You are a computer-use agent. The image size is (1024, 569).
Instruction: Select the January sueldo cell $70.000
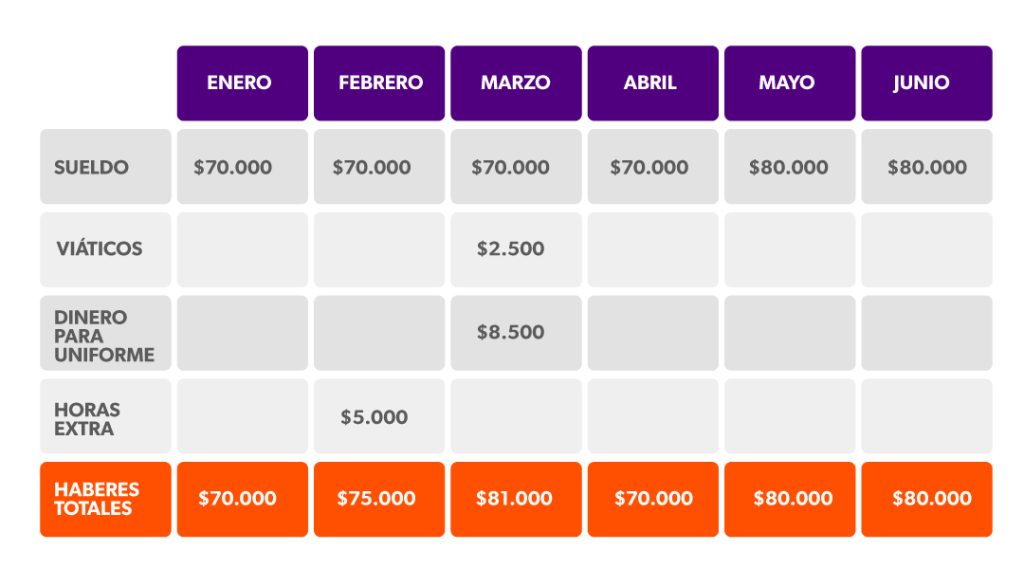point(242,167)
